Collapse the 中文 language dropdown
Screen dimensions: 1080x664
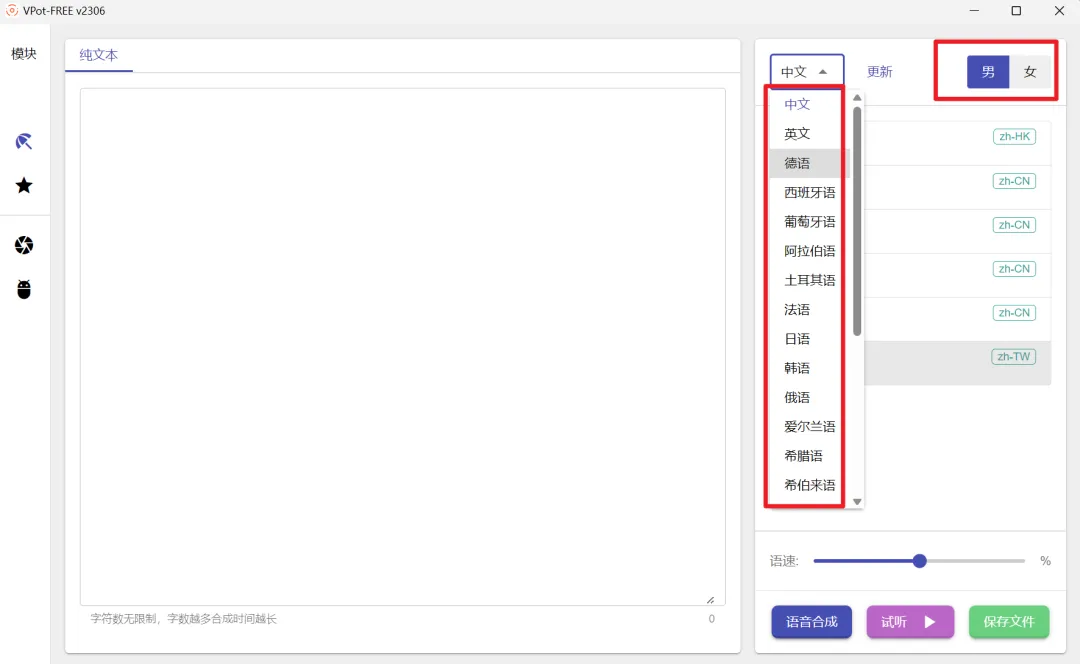807,72
